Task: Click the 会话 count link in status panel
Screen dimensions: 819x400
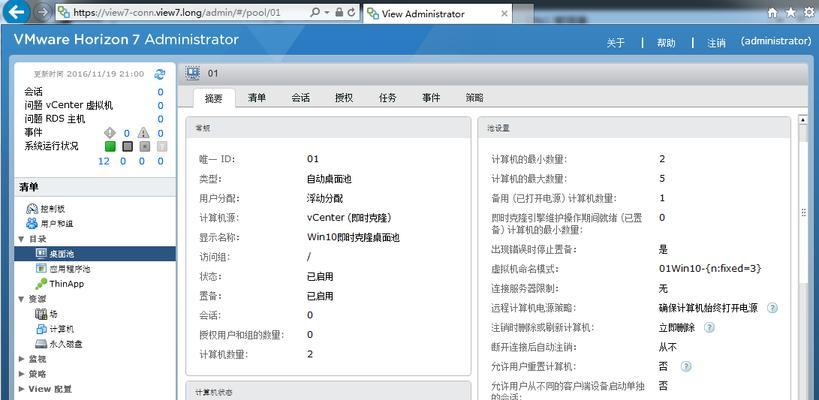Action: [x=160, y=92]
